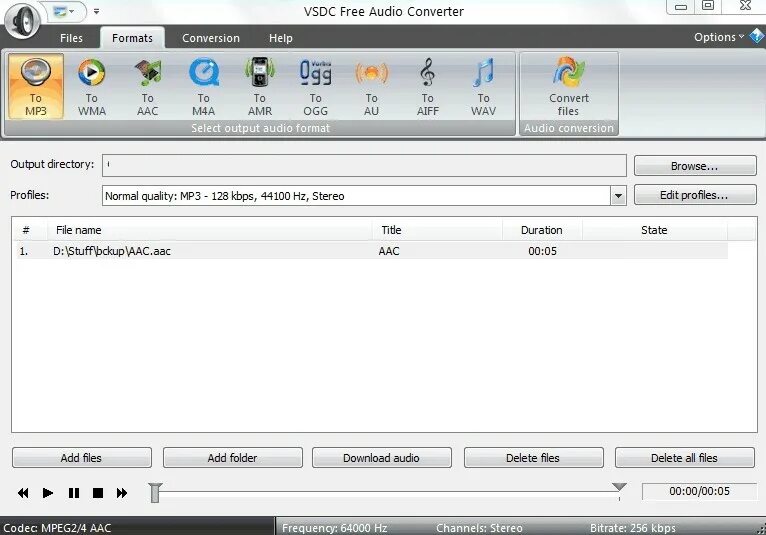This screenshot has height=535, width=766.
Task: Click the Bitrate: 256 kbps status text
Action: pyautogui.click(x=633, y=528)
